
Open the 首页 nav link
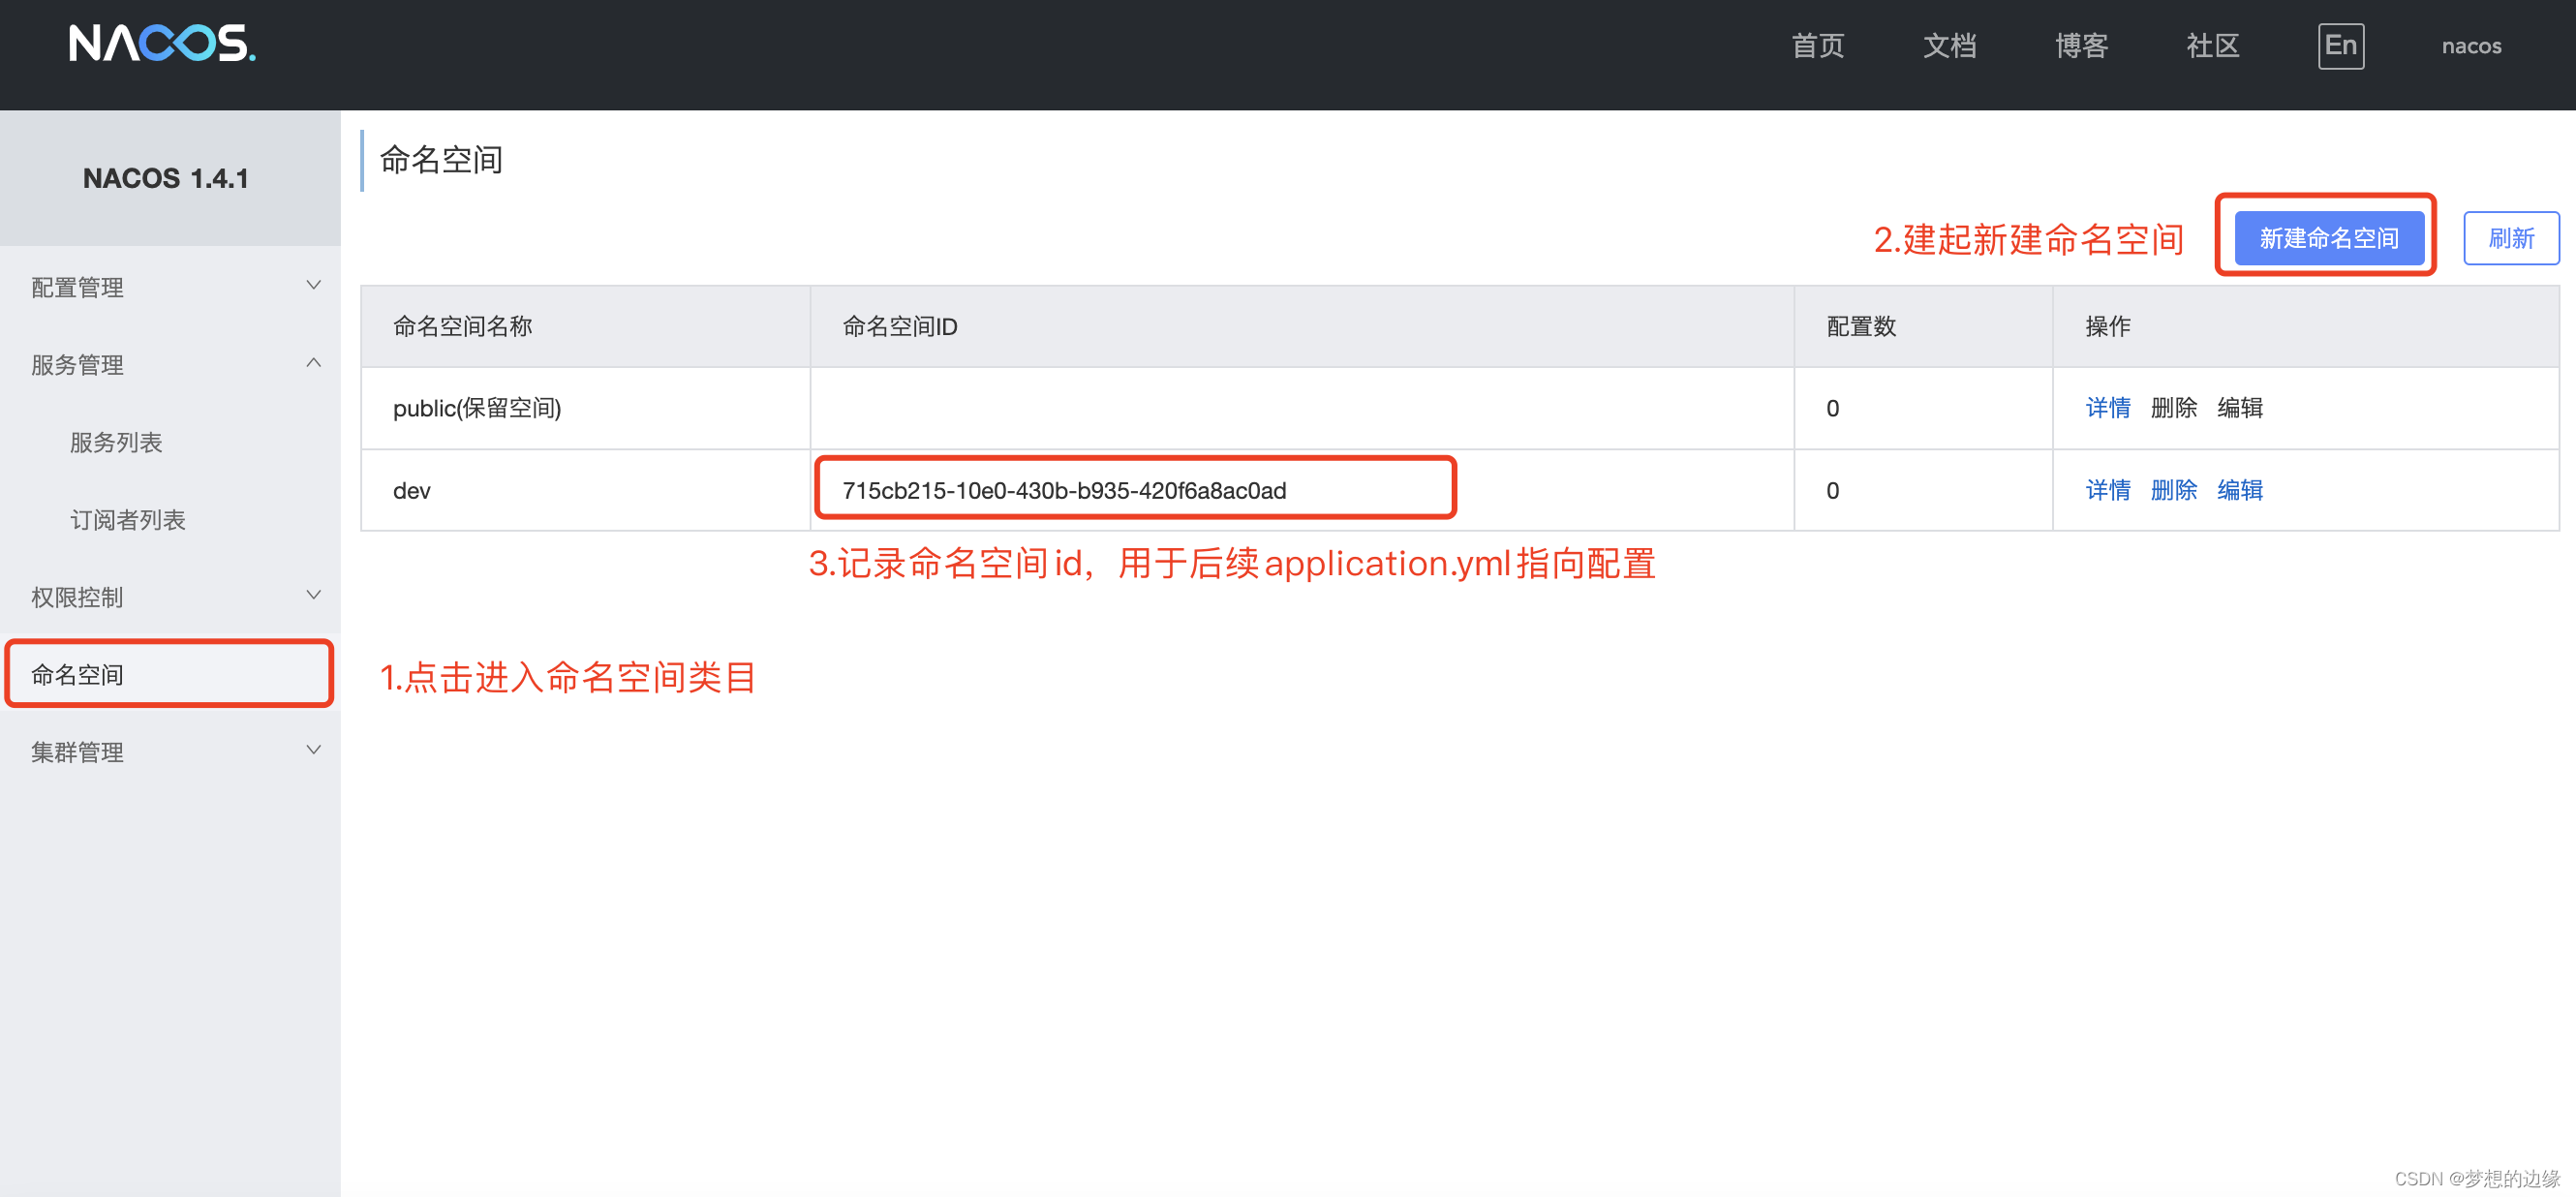click(1817, 46)
